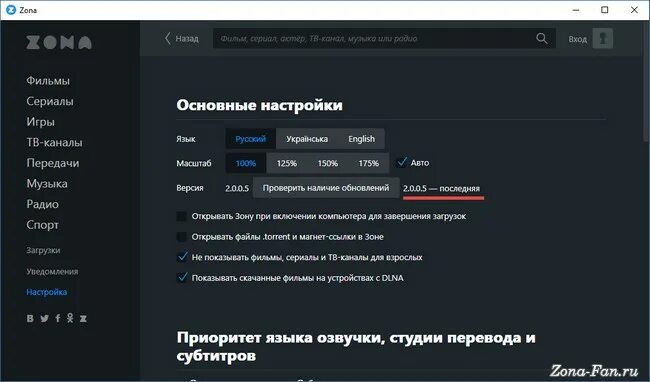
Task: Click "2.0.0.5 — последняя" status text
Action: pyautogui.click(x=441, y=189)
